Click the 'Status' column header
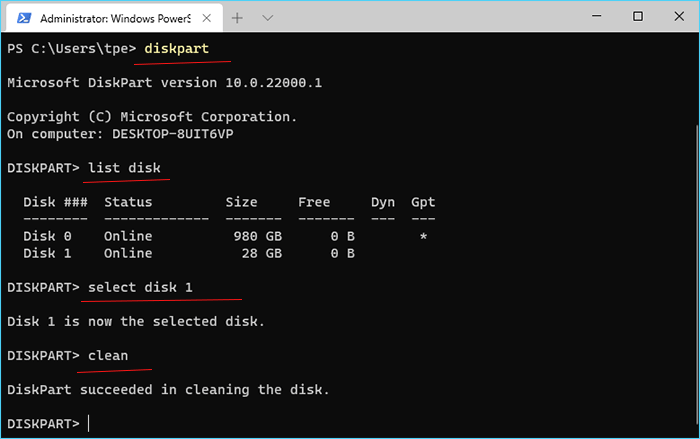Image resolution: width=700 pixels, height=439 pixels. [x=128, y=202]
